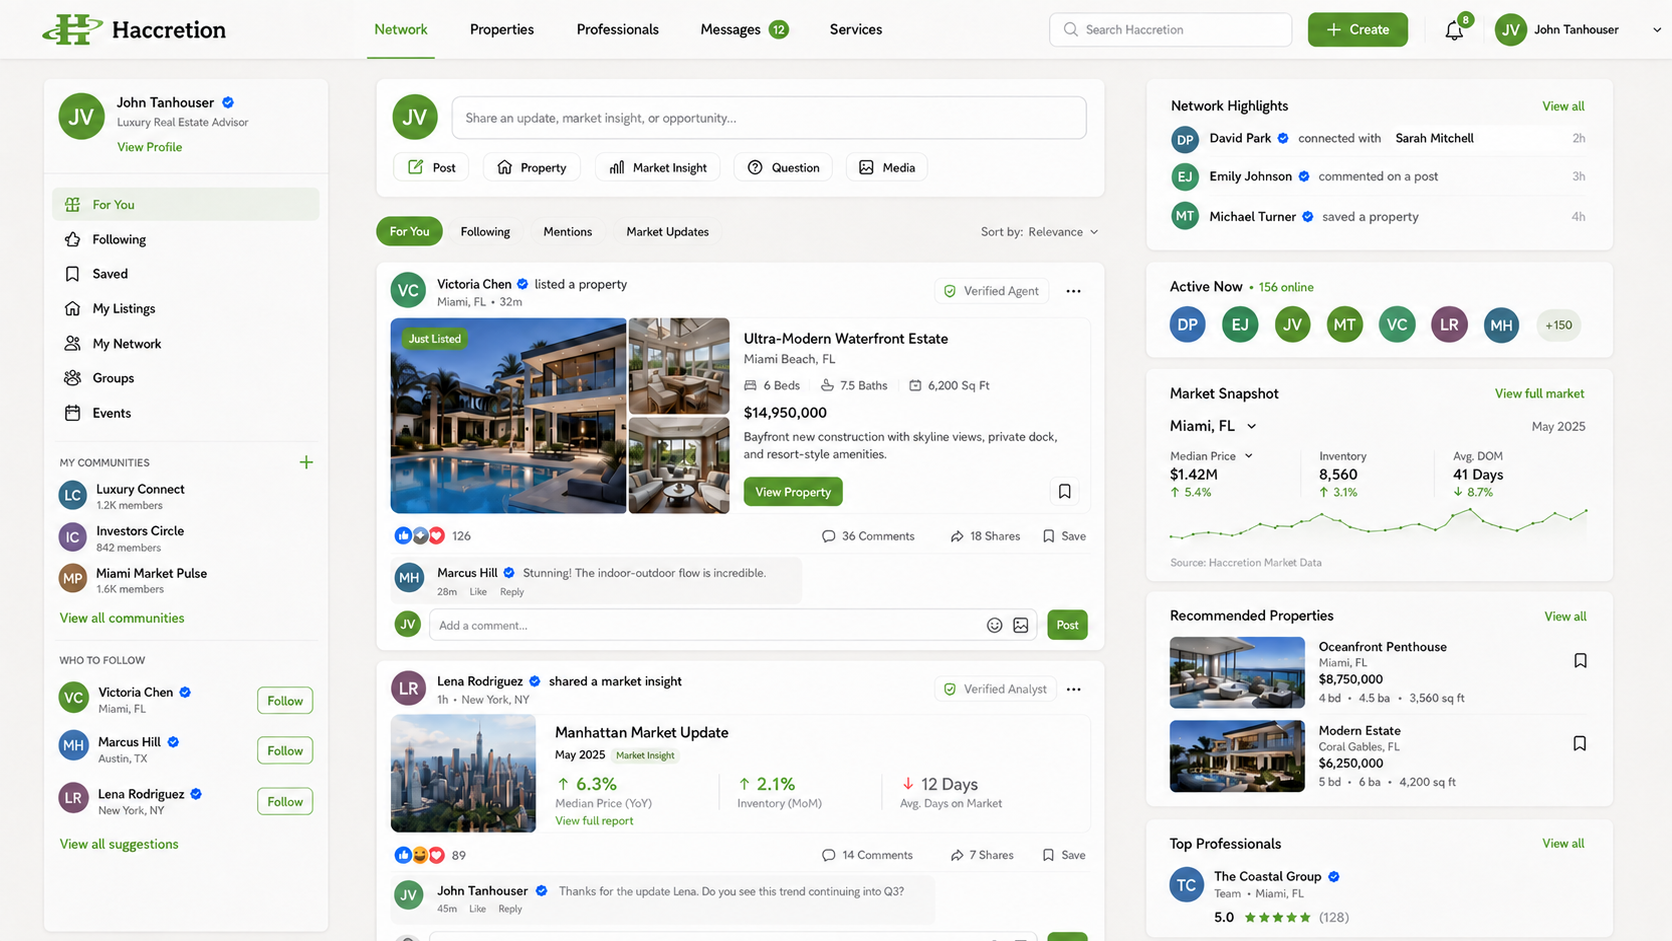The width and height of the screenshot is (1672, 941).
Task: Click the share an update text box
Action: tap(769, 118)
